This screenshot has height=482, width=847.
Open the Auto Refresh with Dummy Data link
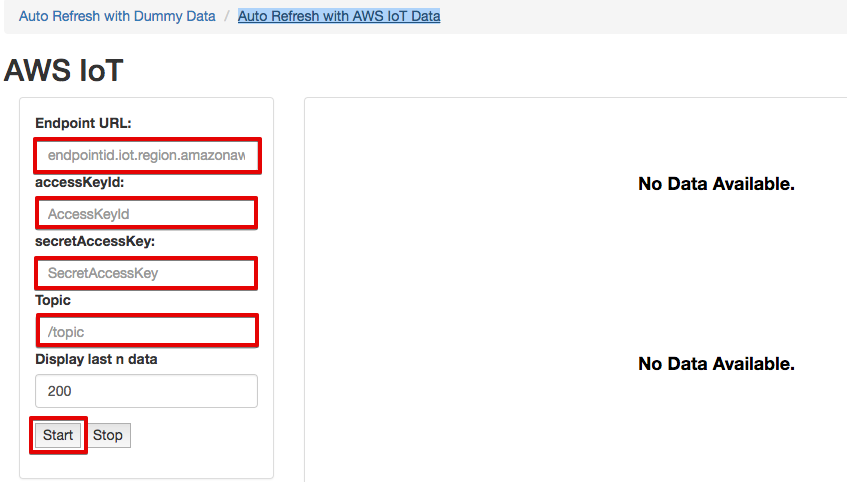(117, 16)
